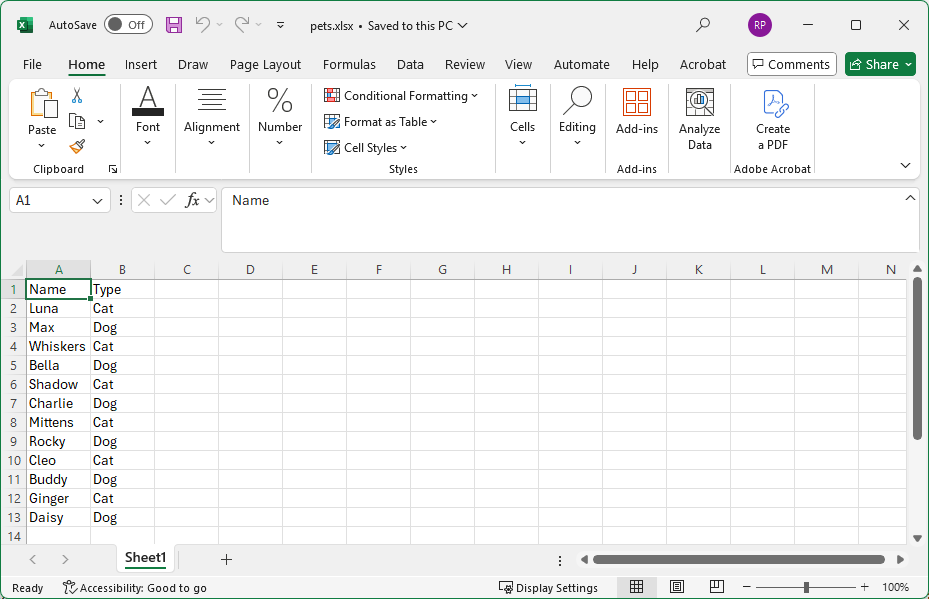Viewport: 929px width, 599px height.
Task: Open the file name saved location dropdown
Action: click(463, 25)
